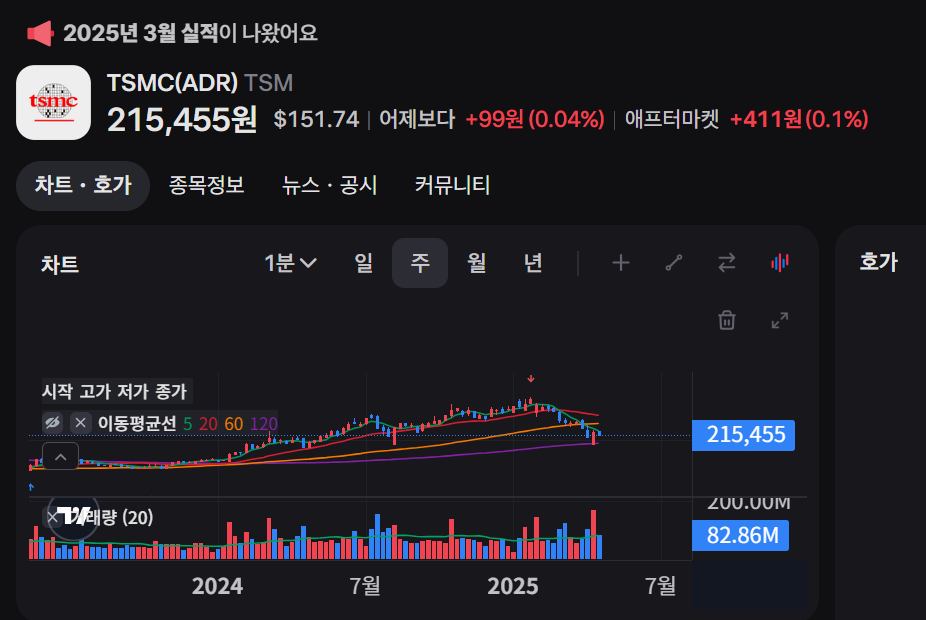The width and height of the screenshot is (926, 620).
Task: Click the TSMC company logo
Action: 54,103
